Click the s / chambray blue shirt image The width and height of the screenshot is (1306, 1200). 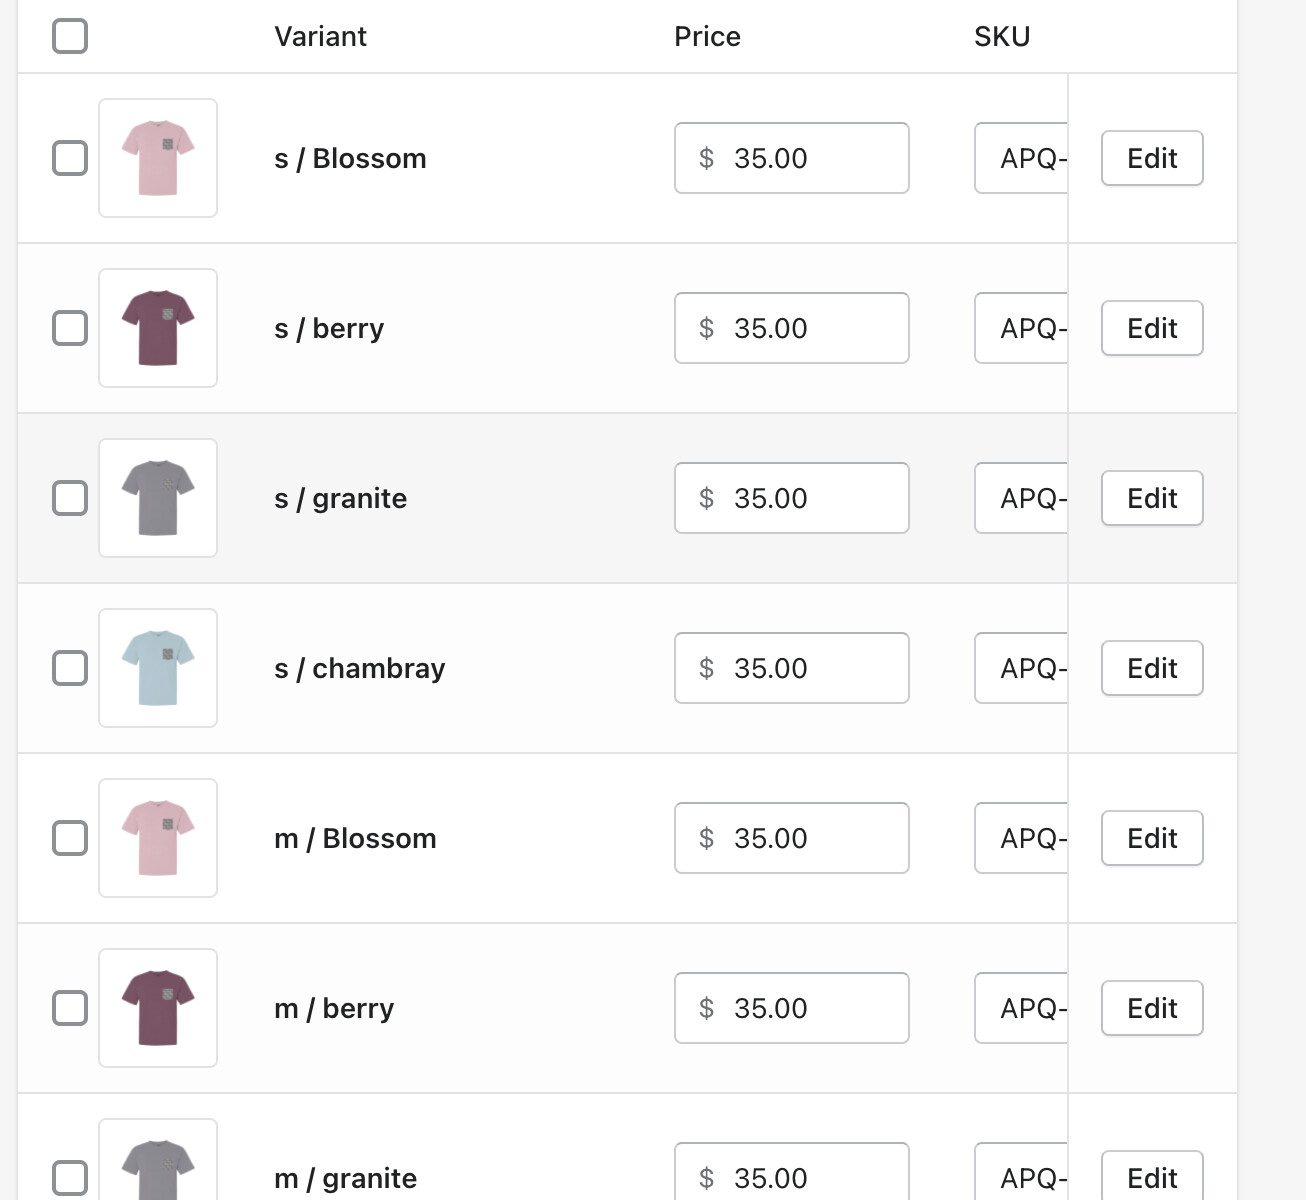pos(158,668)
